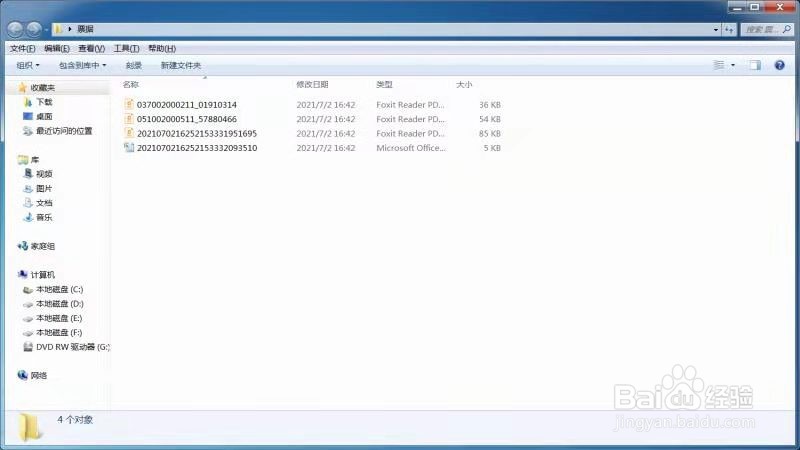Open 文档 library
Image resolution: width=800 pixels, height=450 pixels.
44,203
